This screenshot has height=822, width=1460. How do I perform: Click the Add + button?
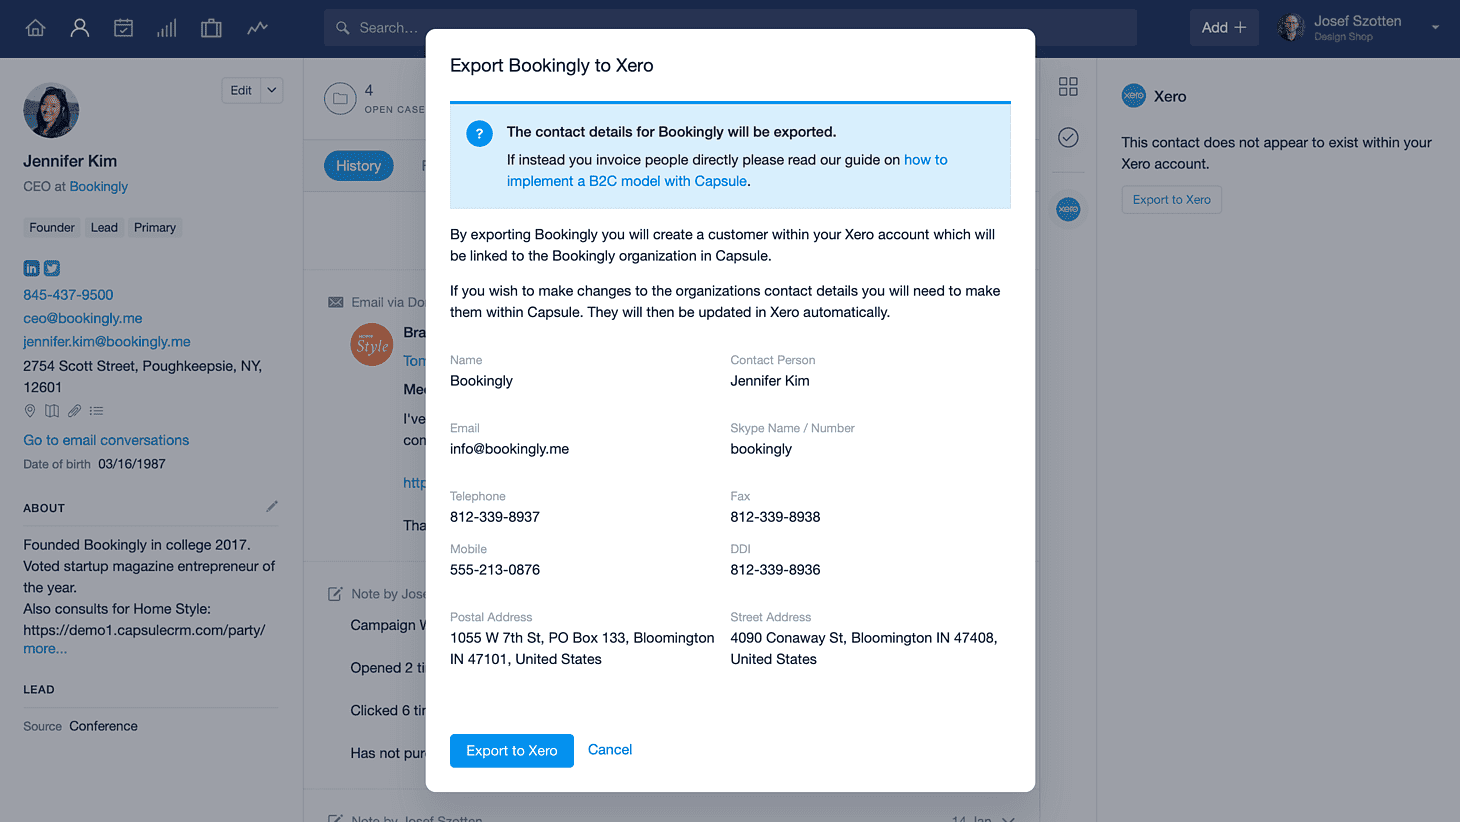tap(1224, 28)
